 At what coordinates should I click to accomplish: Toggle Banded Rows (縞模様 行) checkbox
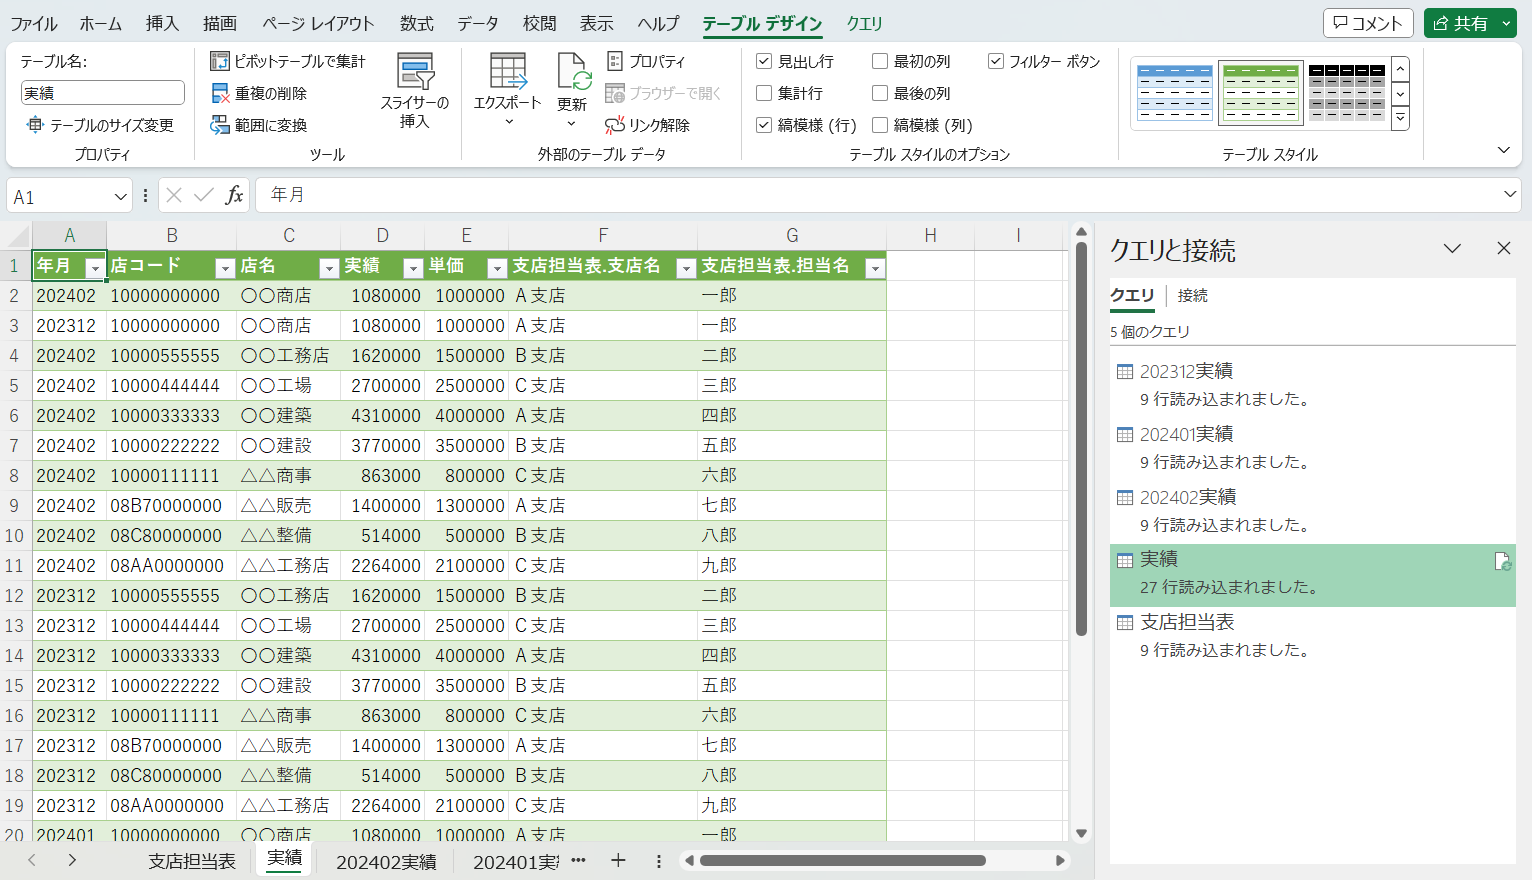(x=764, y=125)
